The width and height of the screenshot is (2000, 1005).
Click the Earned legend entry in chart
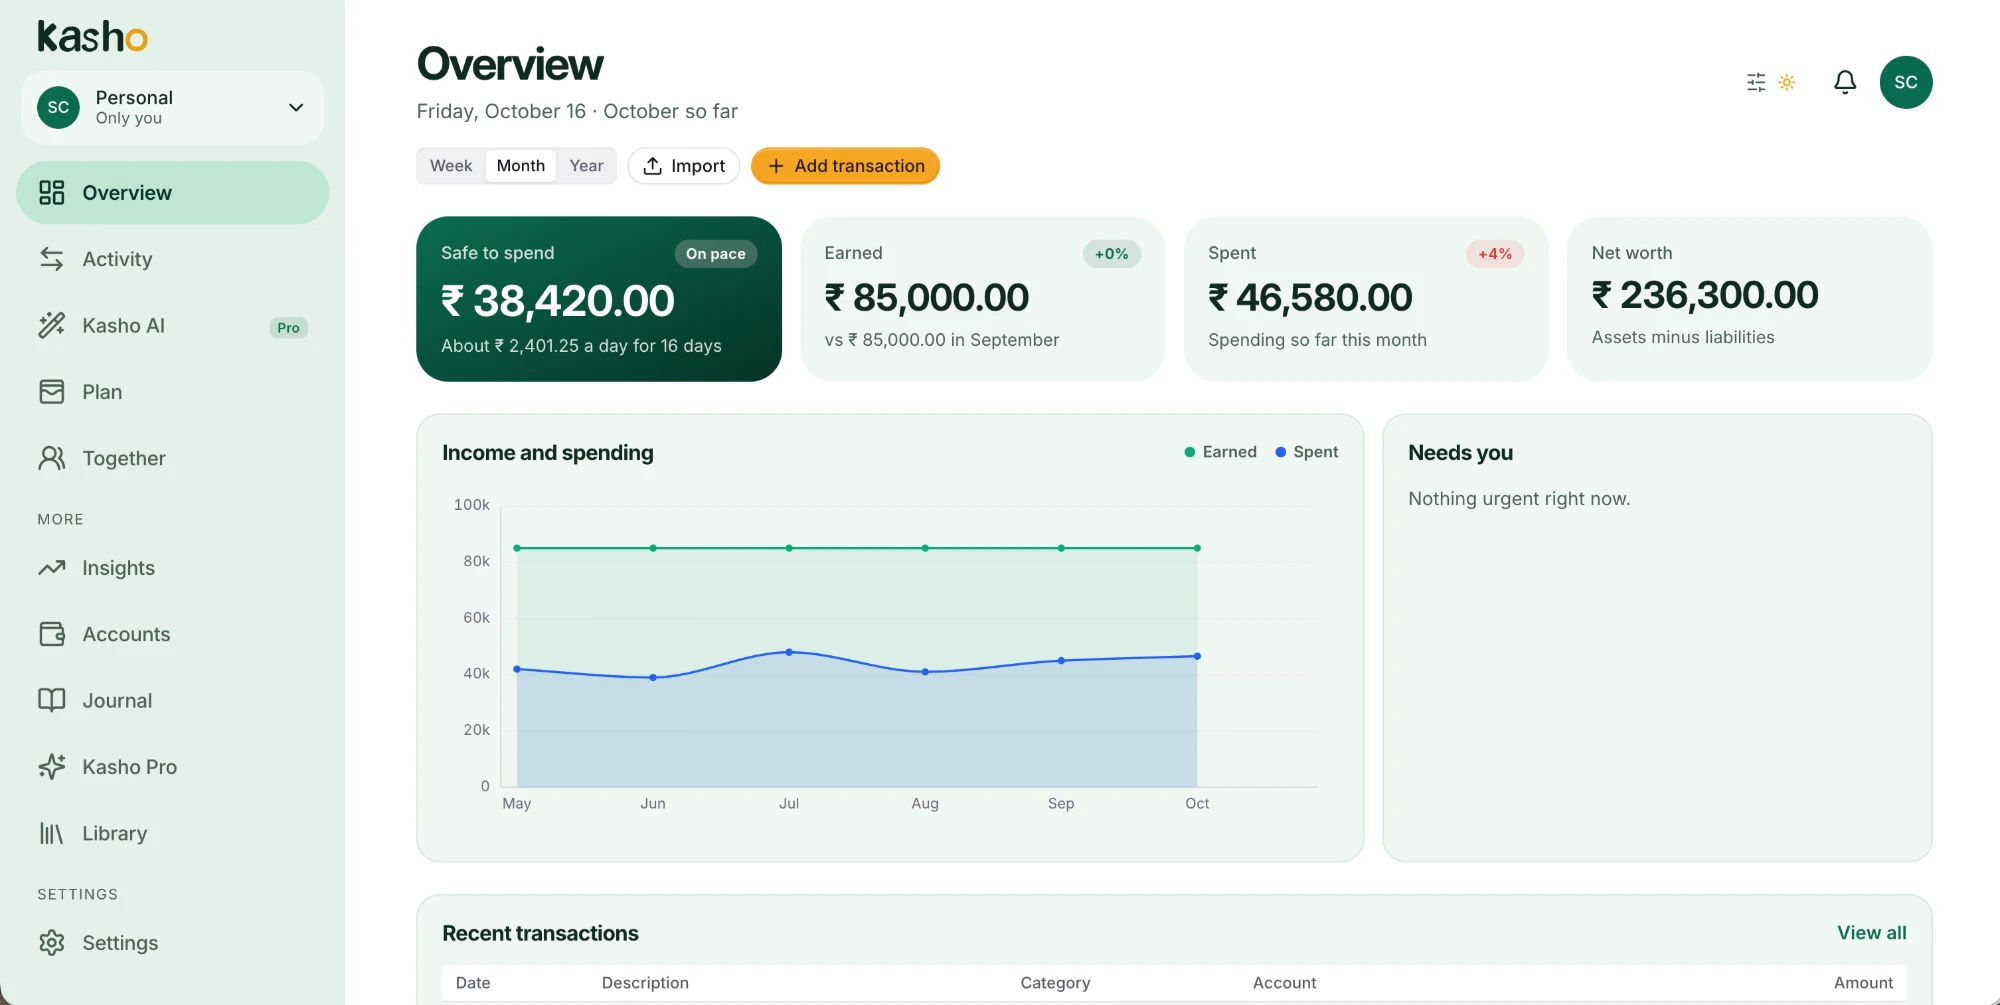pyautogui.click(x=1220, y=452)
